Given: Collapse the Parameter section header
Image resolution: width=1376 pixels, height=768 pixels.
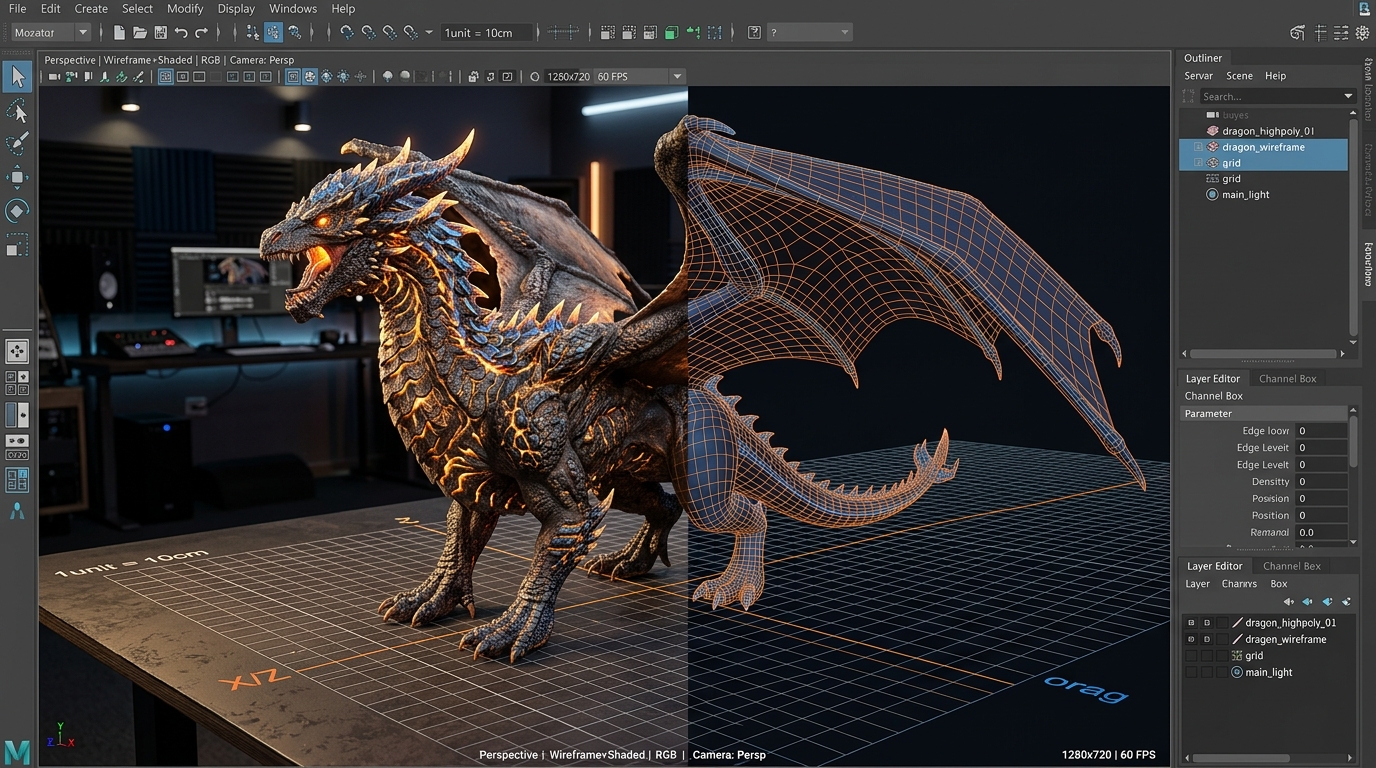Looking at the screenshot, I should point(1264,413).
